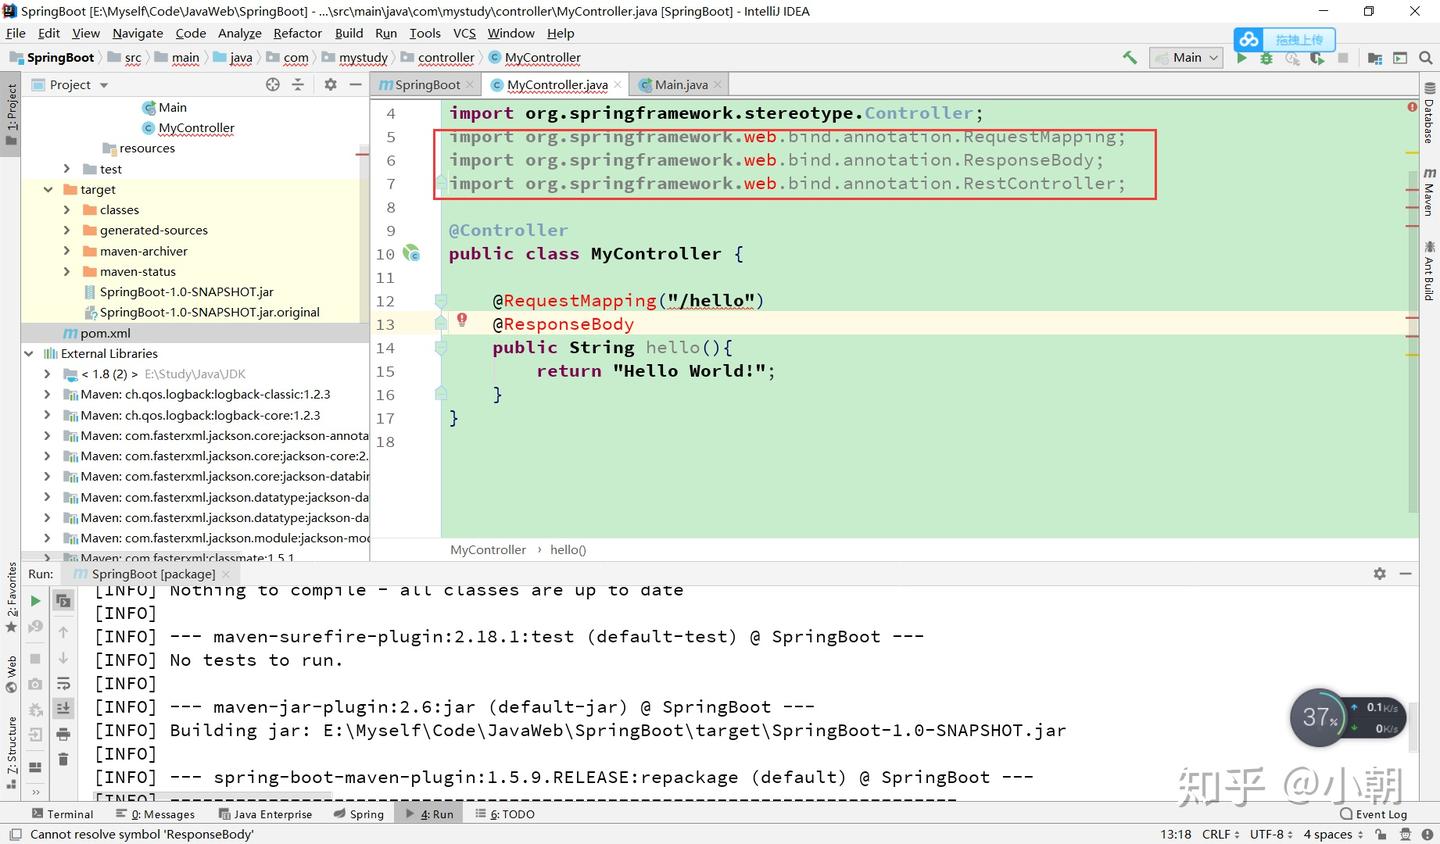
Task: Click the UTF-8 encoding in status bar
Action: pyautogui.click(x=1271, y=834)
